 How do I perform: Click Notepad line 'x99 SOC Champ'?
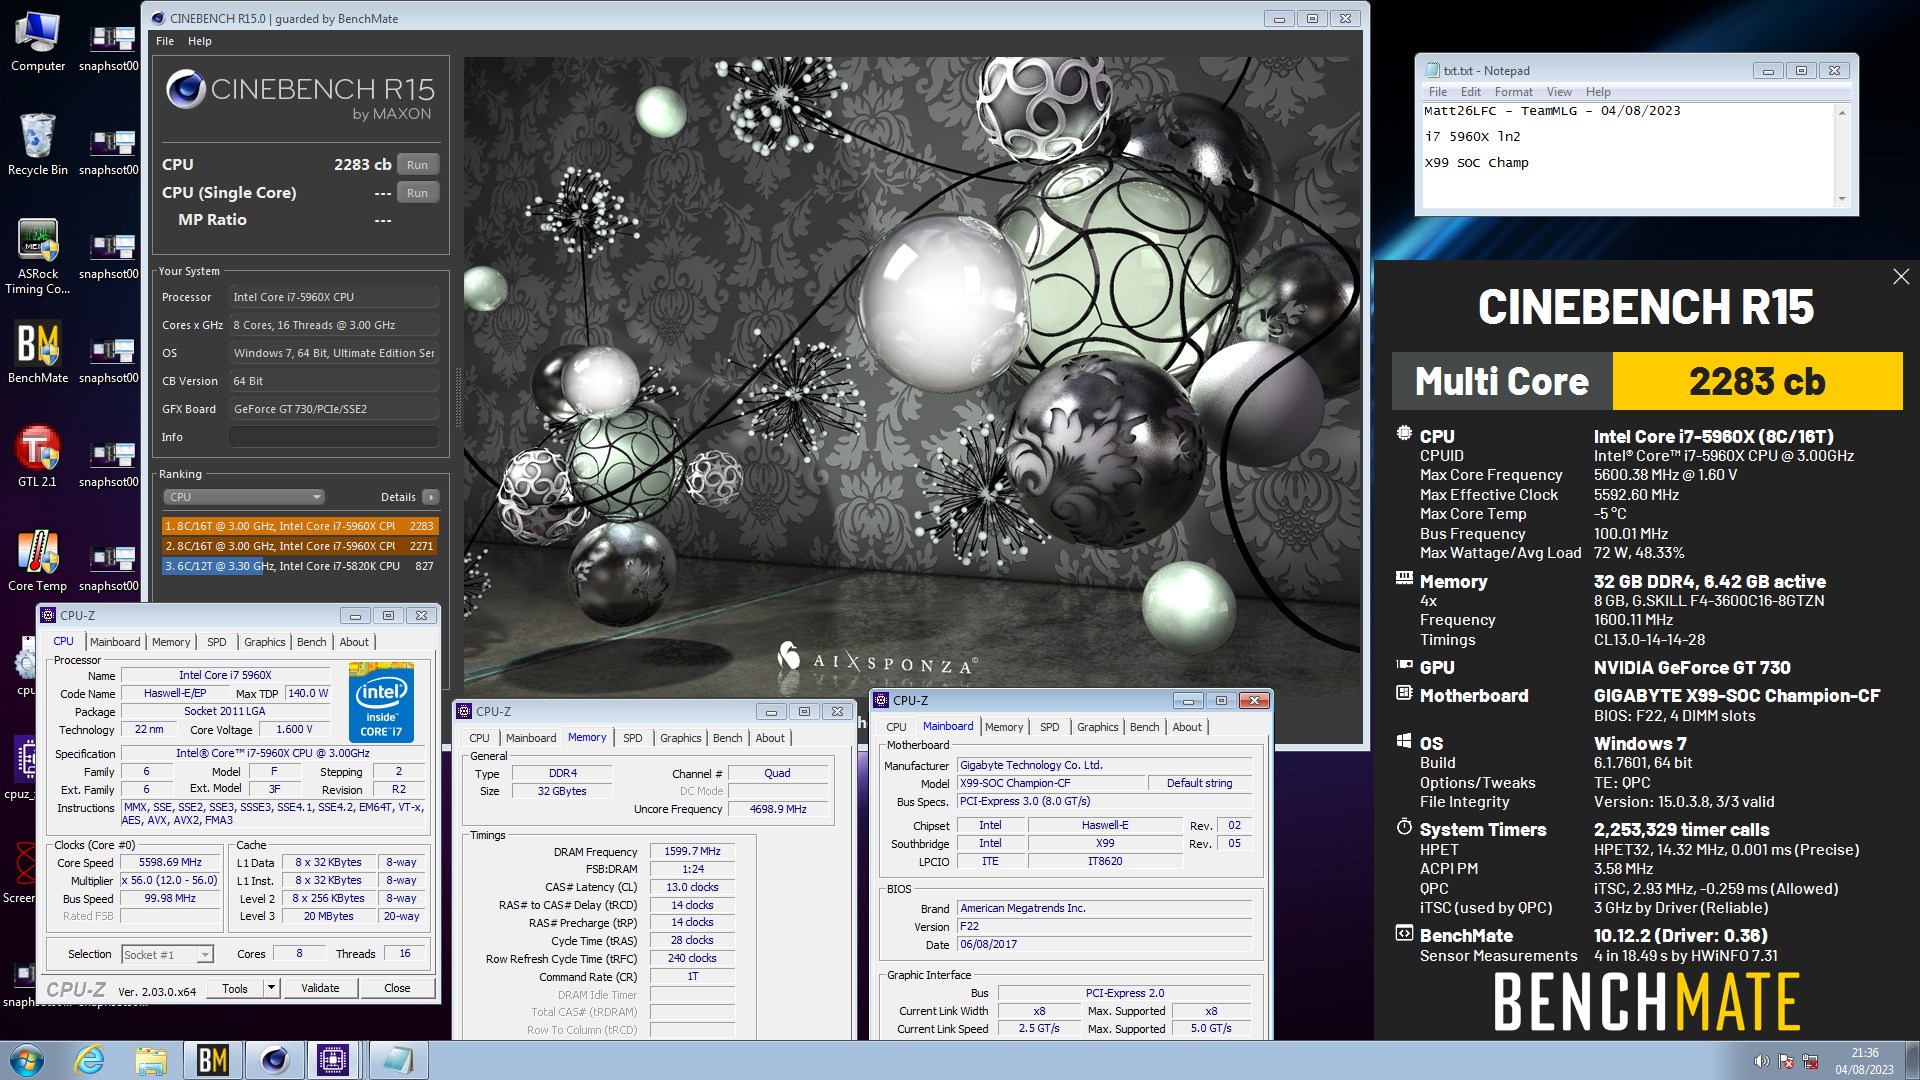coord(1476,163)
